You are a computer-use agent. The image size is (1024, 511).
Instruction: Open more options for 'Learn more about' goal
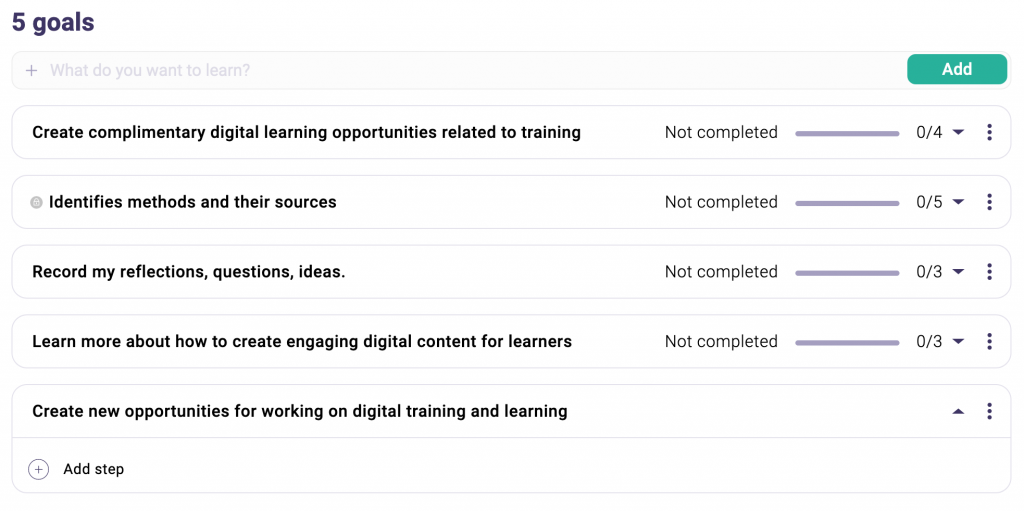(x=989, y=342)
